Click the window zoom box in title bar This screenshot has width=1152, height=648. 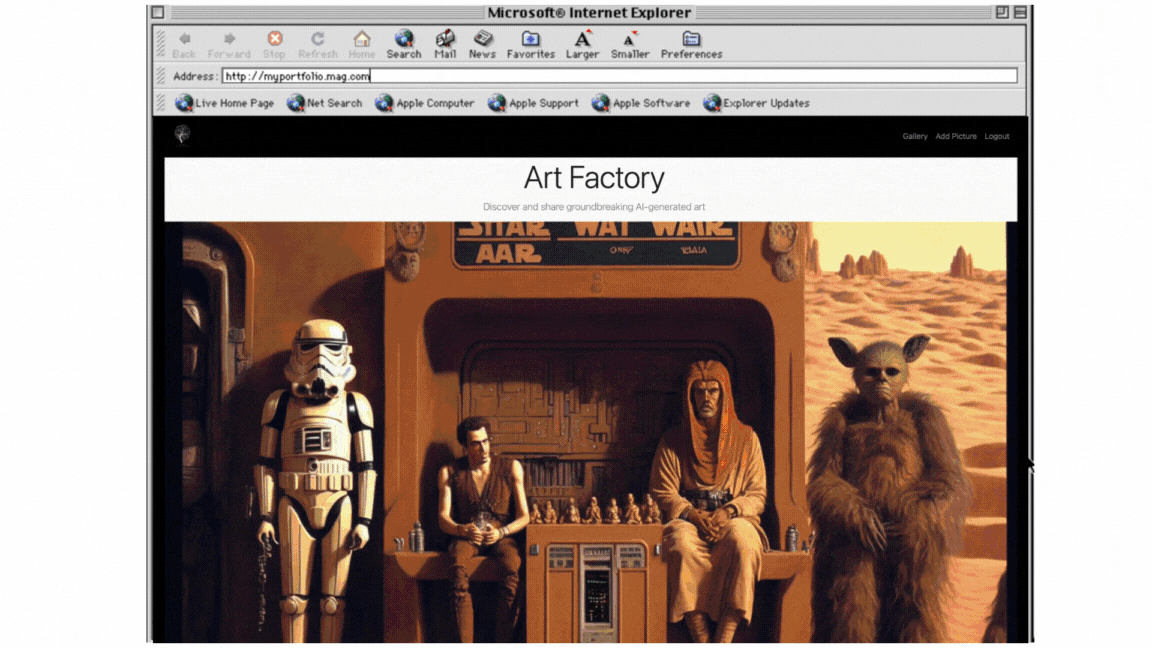click(x=1002, y=12)
